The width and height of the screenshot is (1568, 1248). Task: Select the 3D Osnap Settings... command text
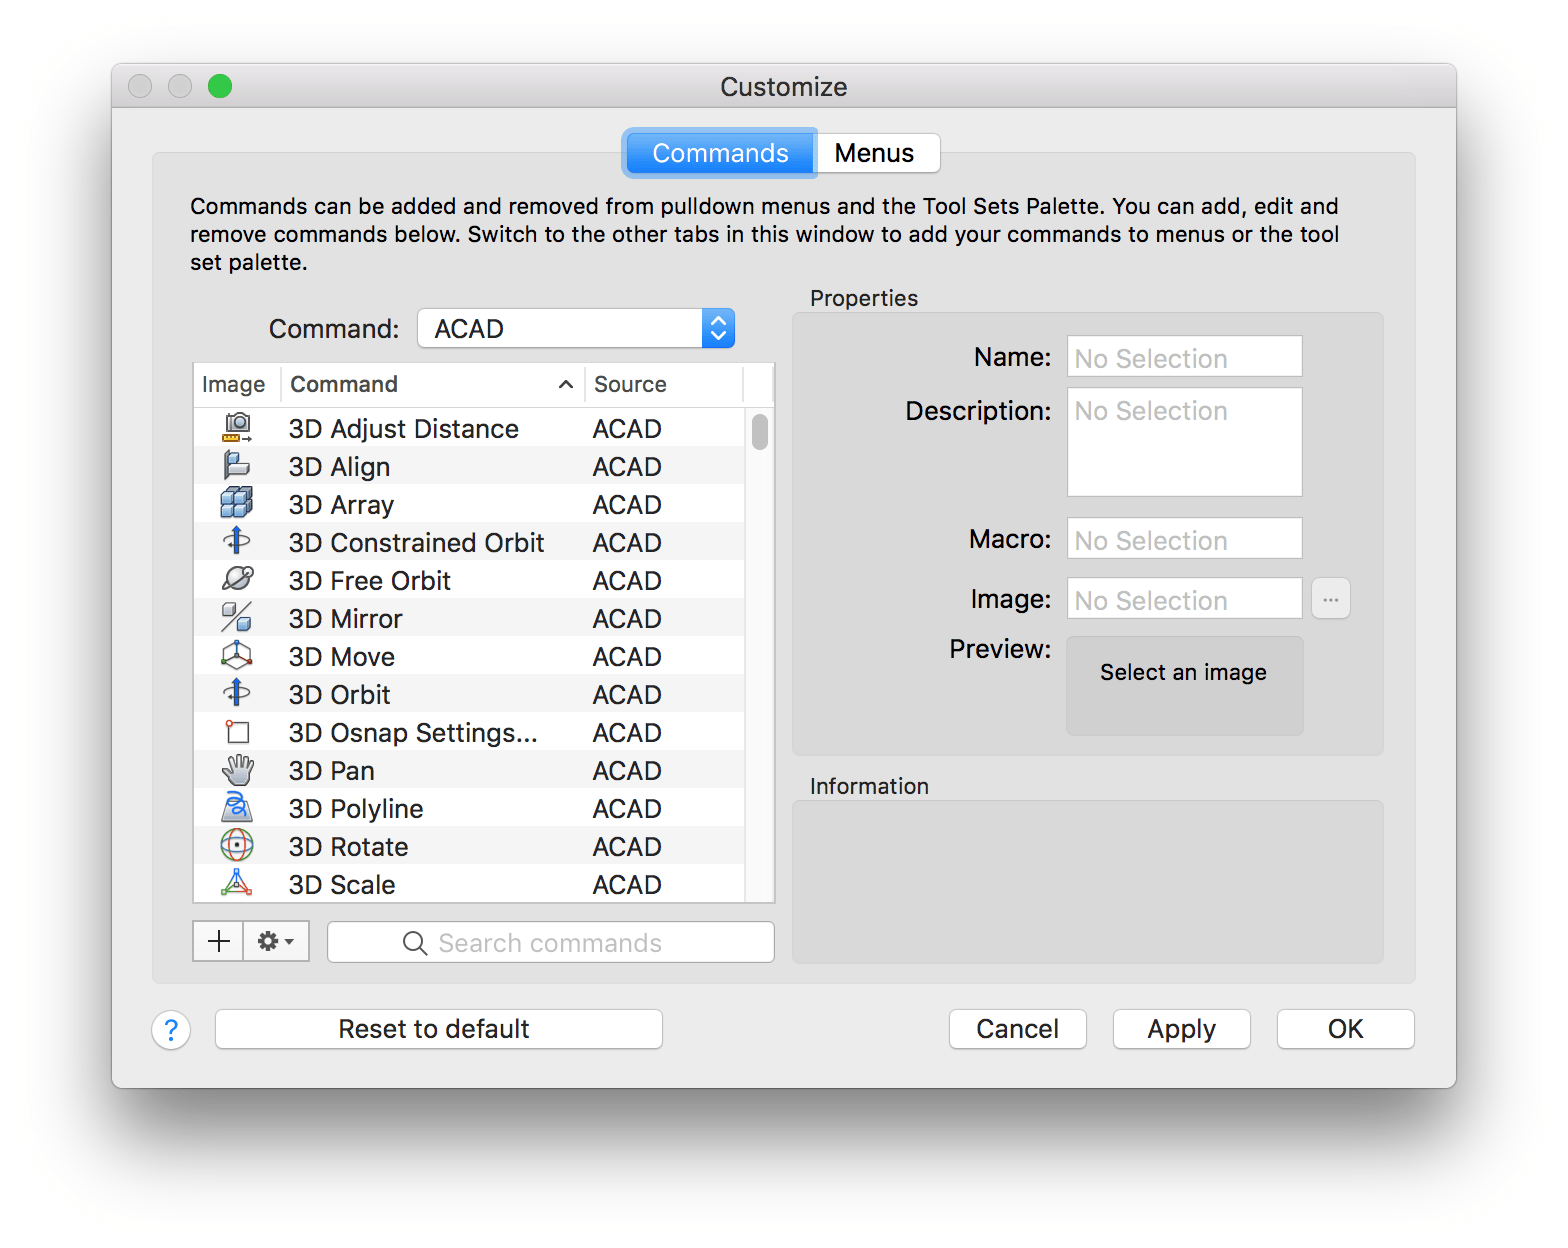[x=414, y=733]
